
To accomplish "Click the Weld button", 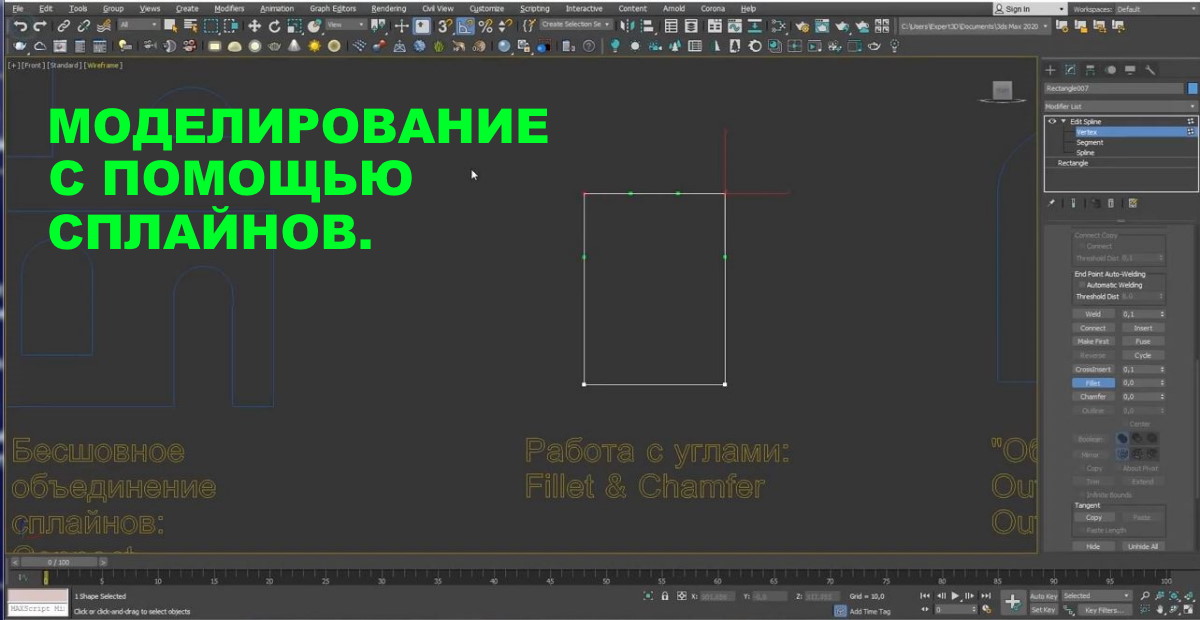I will tap(1093, 314).
